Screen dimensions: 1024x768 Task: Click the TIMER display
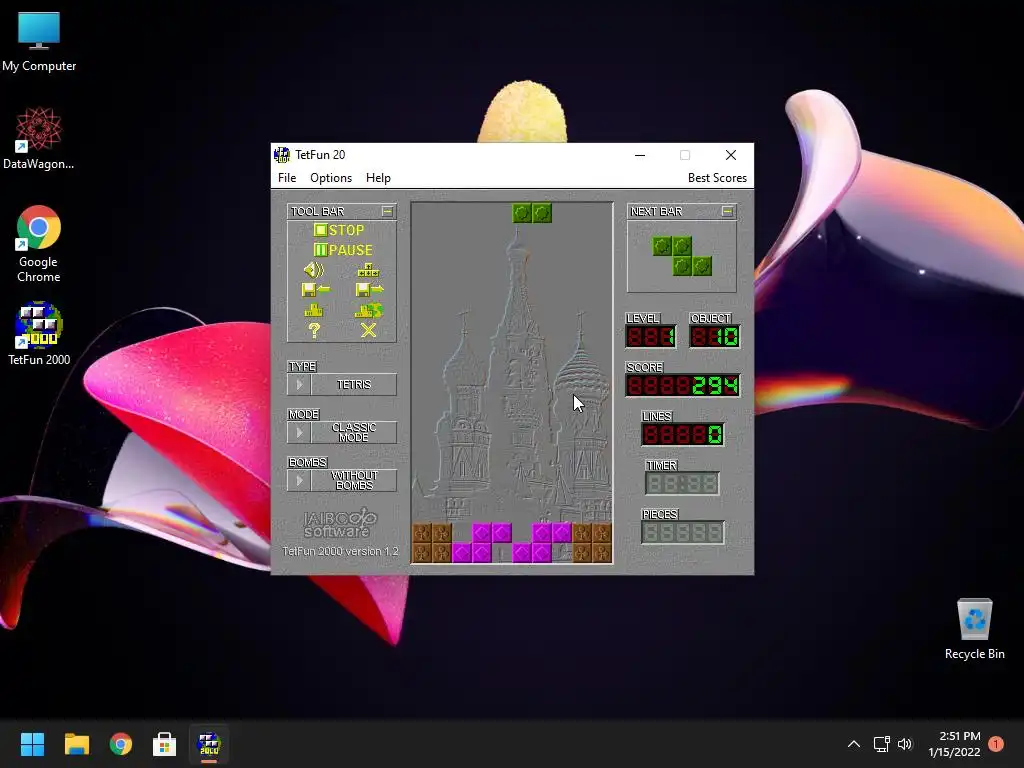pyautogui.click(x=682, y=483)
